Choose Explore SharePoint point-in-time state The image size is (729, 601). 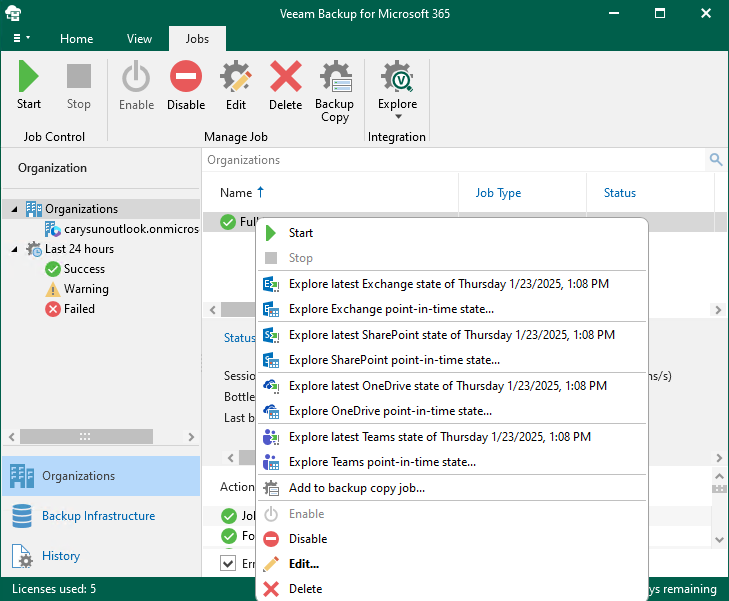pyautogui.click(x=452, y=360)
